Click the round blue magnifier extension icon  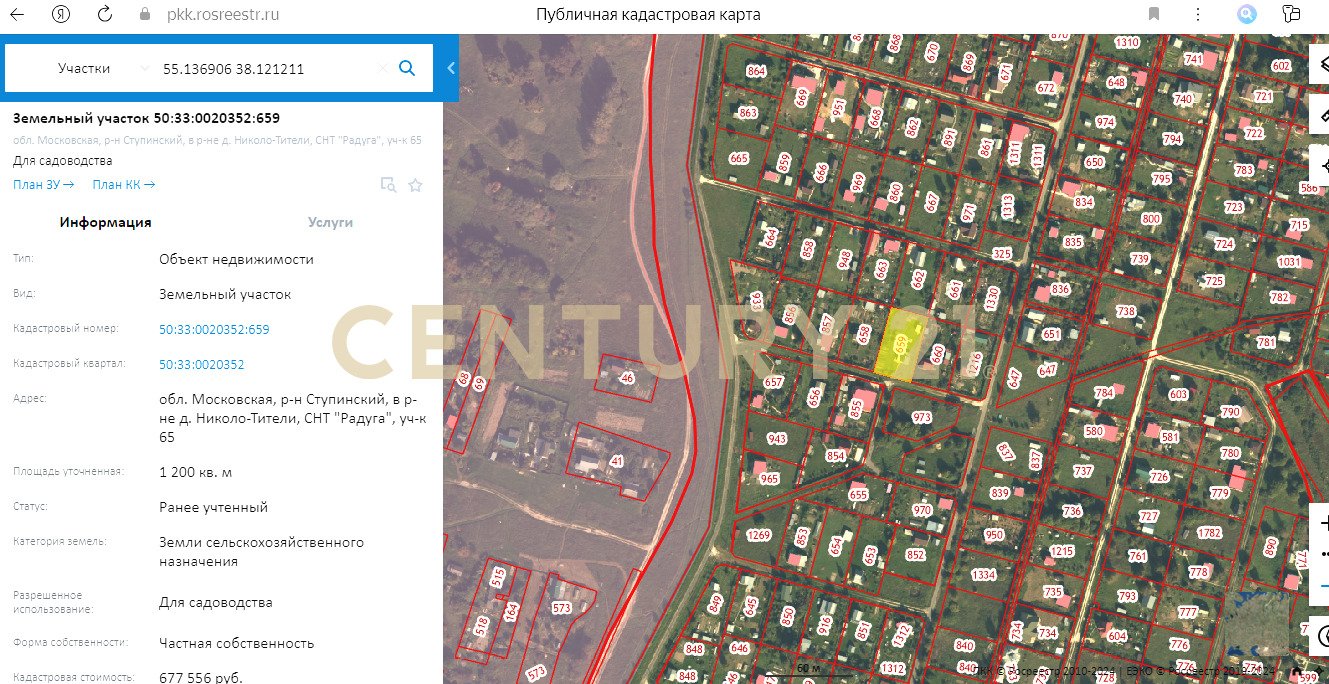click(1246, 14)
